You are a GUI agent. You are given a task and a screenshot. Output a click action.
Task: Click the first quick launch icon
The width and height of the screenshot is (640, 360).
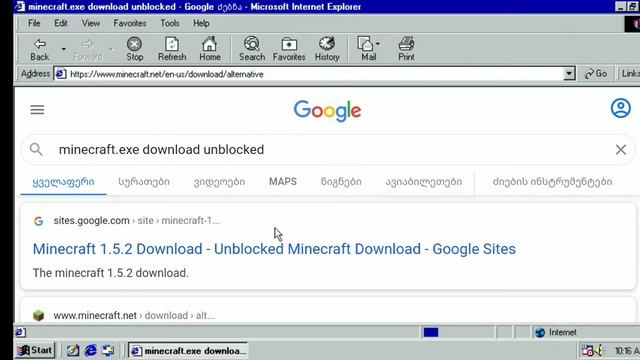click(x=73, y=350)
